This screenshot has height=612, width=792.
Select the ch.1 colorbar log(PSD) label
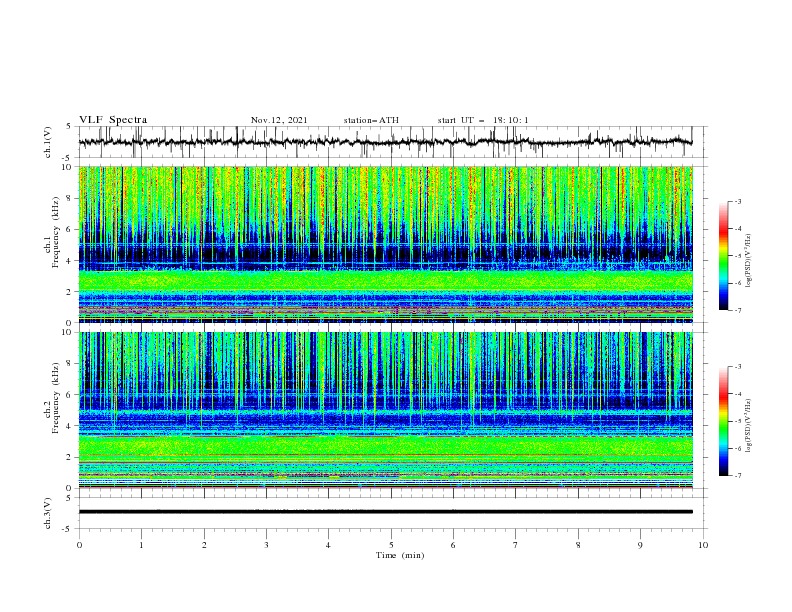point(748,261)
